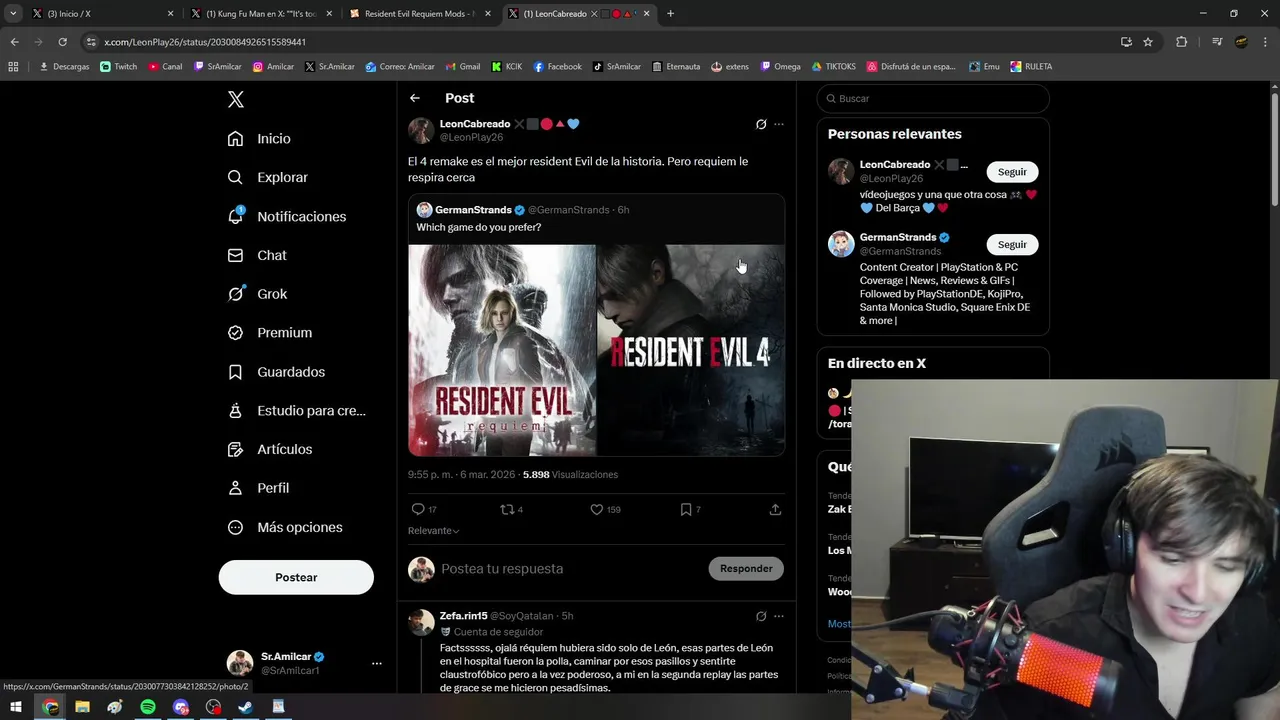Viewport: 1280px width, 720px height.
Task: Click the X logo home icon
Action: (x=235, y=99)
